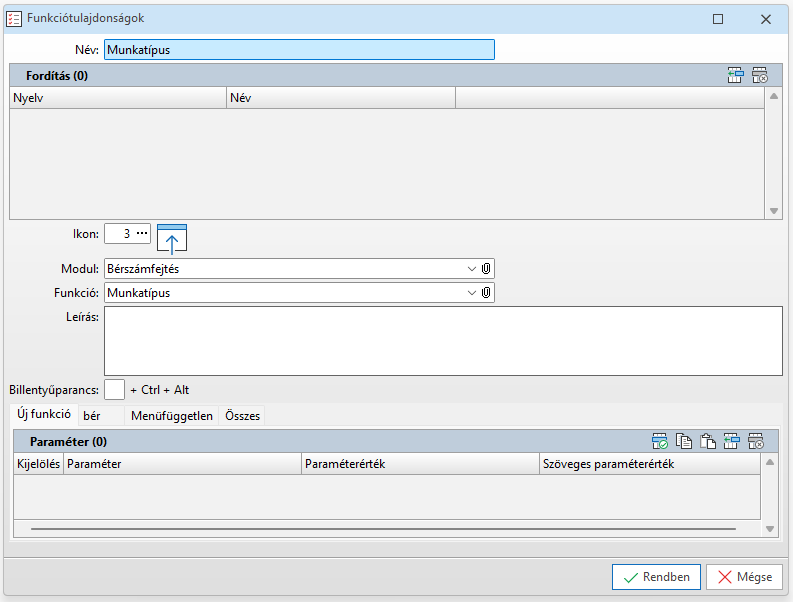The height and width of the screenshot is (602, 793).
Task: Click the paste icon in Paraméter header
Action: tap(708, 441)
